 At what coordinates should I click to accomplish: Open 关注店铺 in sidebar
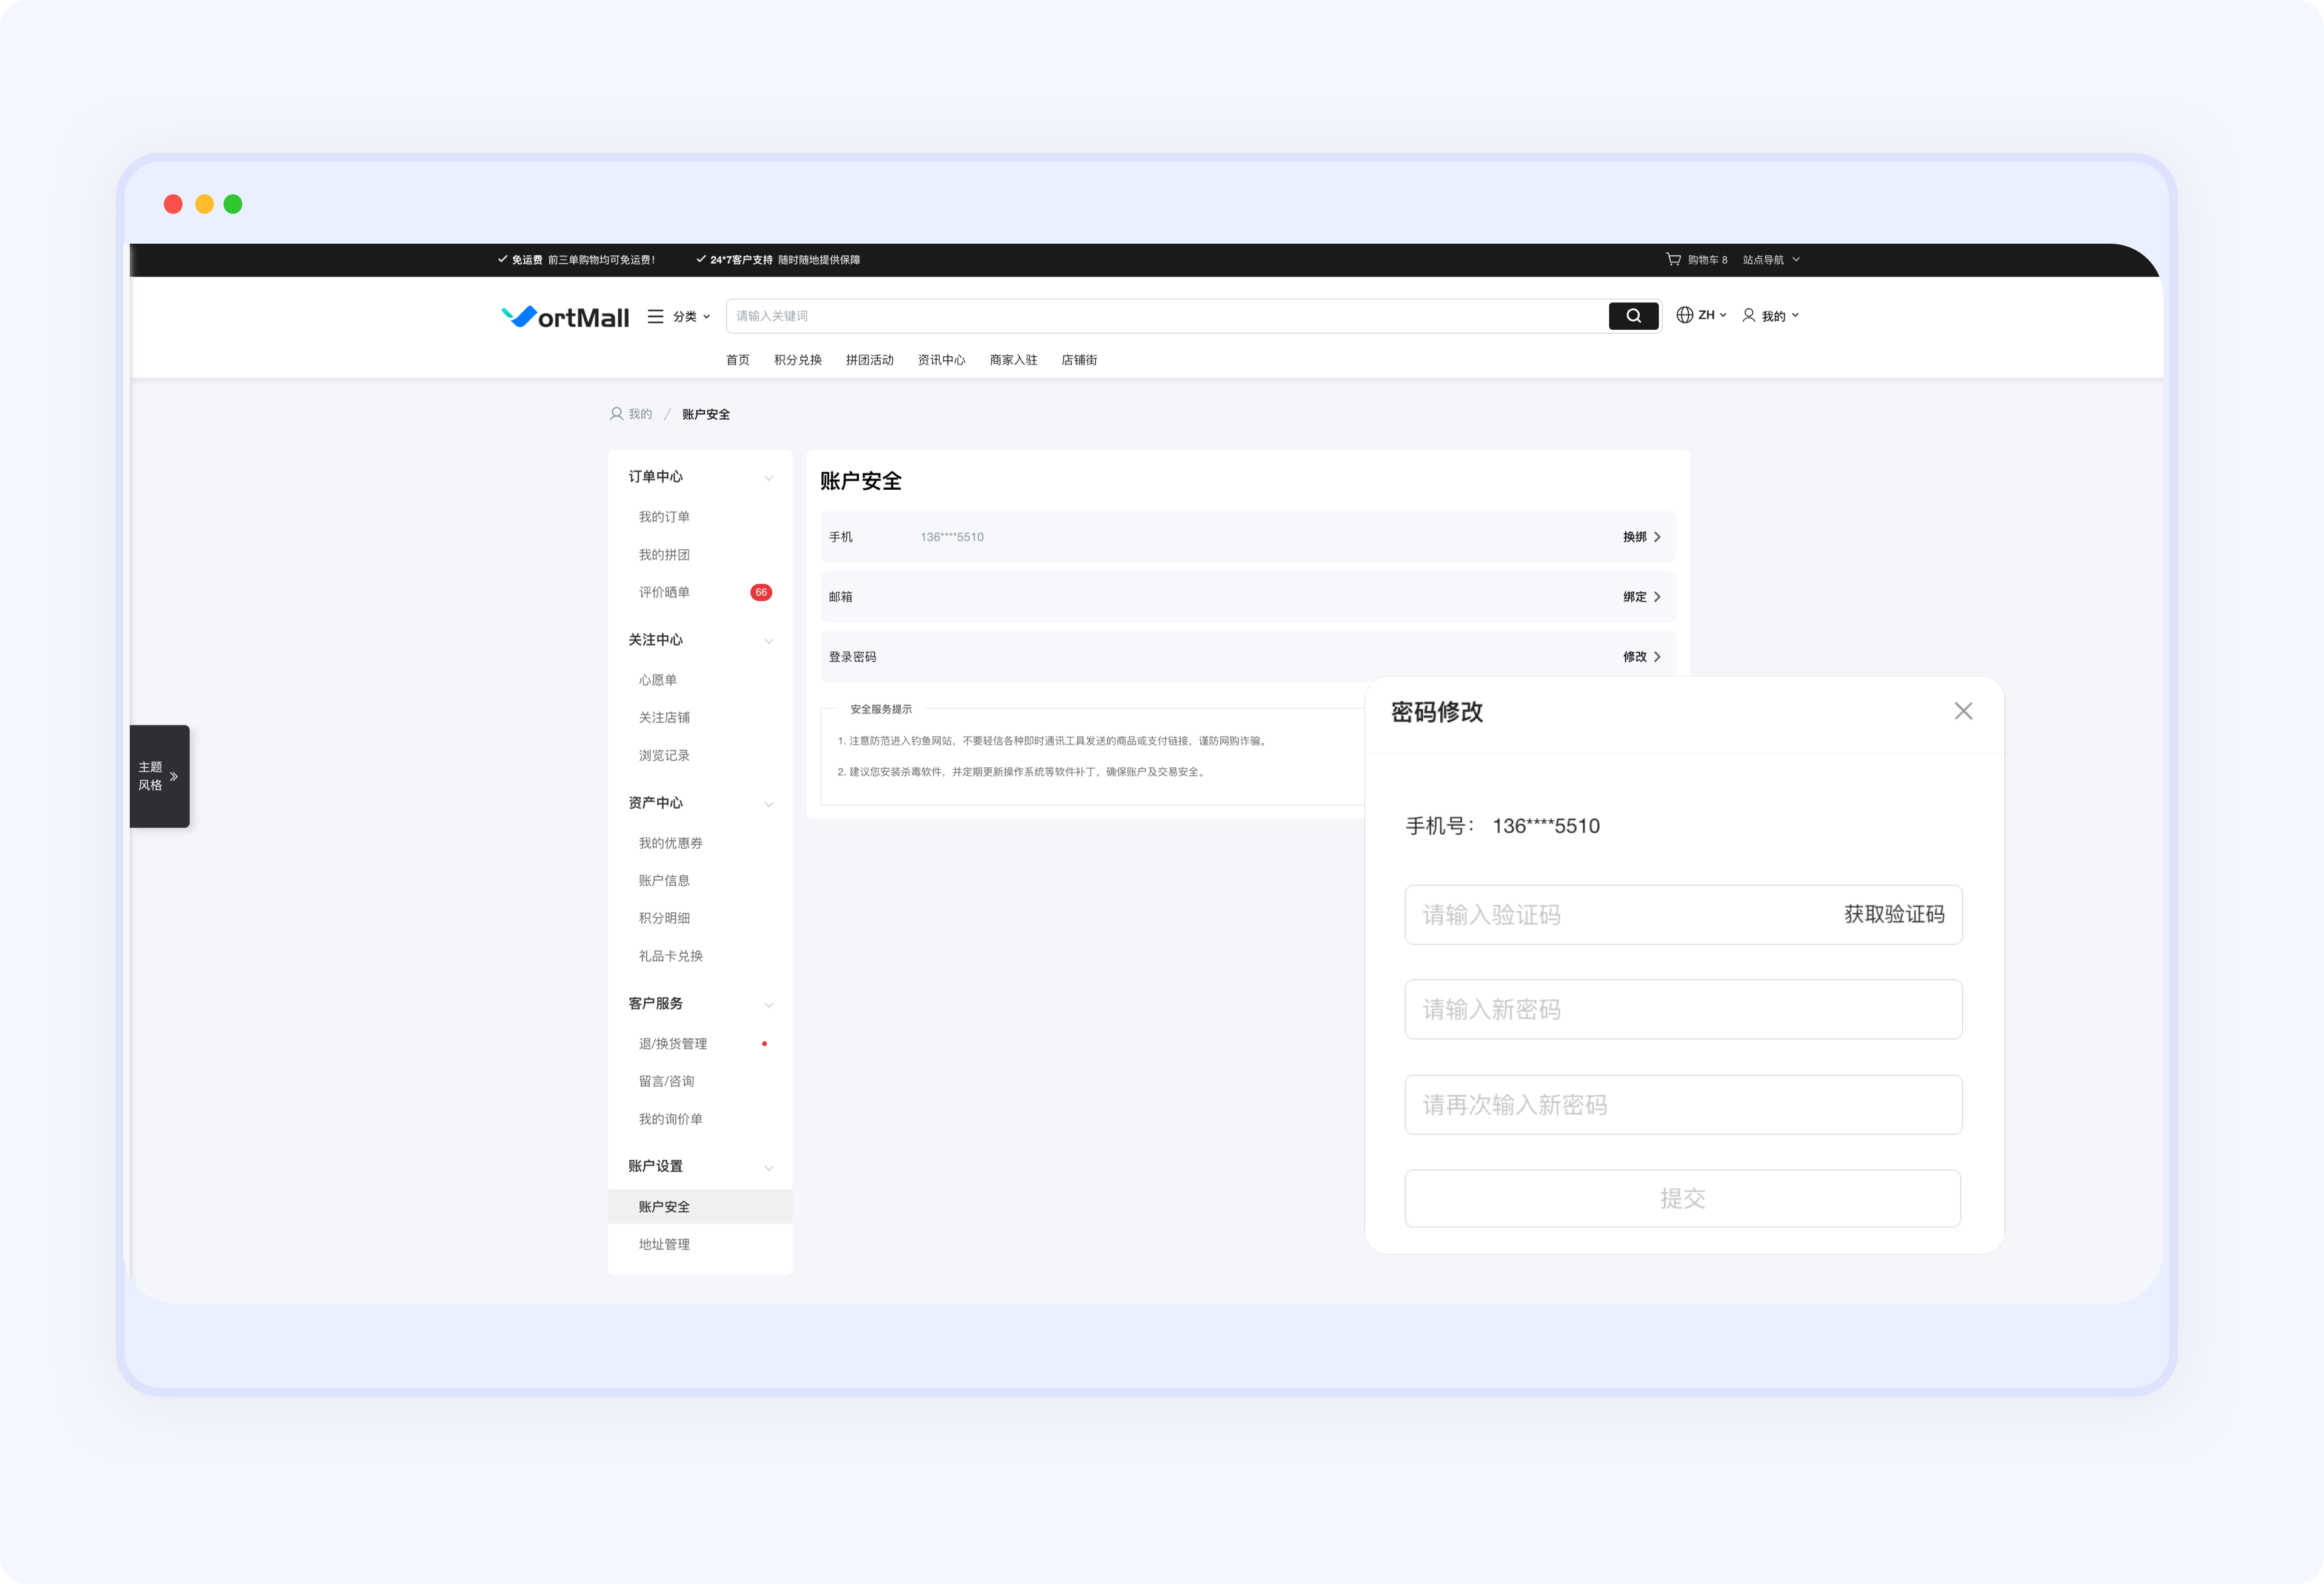(664, 718)
